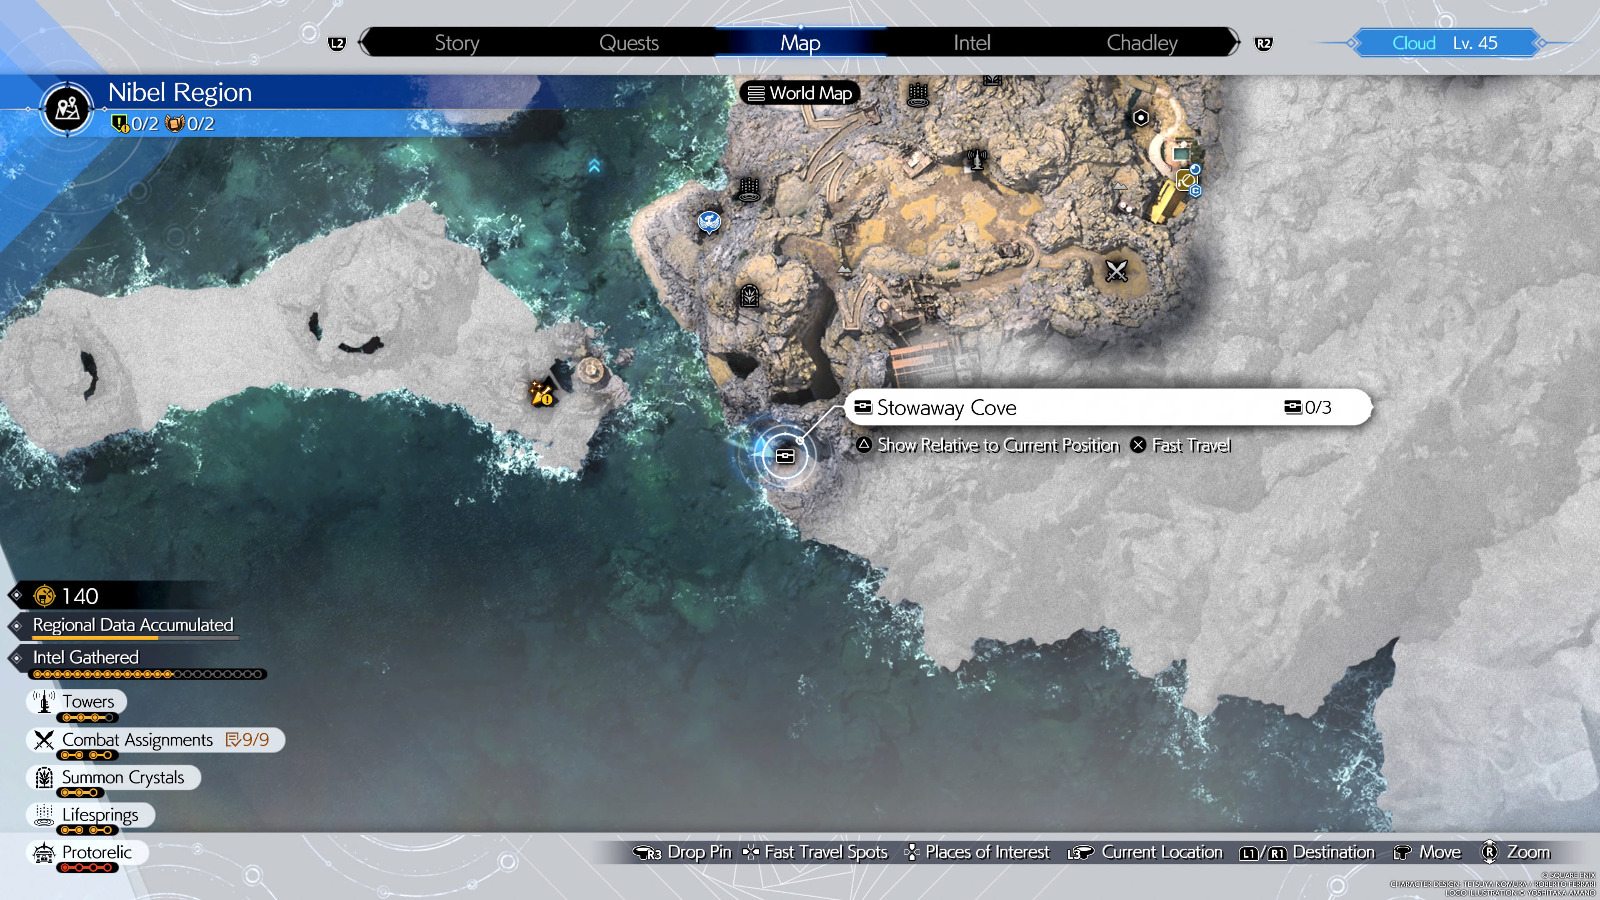1600x900 pixels.
Task: Expand the Intel Gathered section
Action: pos(85,657)
